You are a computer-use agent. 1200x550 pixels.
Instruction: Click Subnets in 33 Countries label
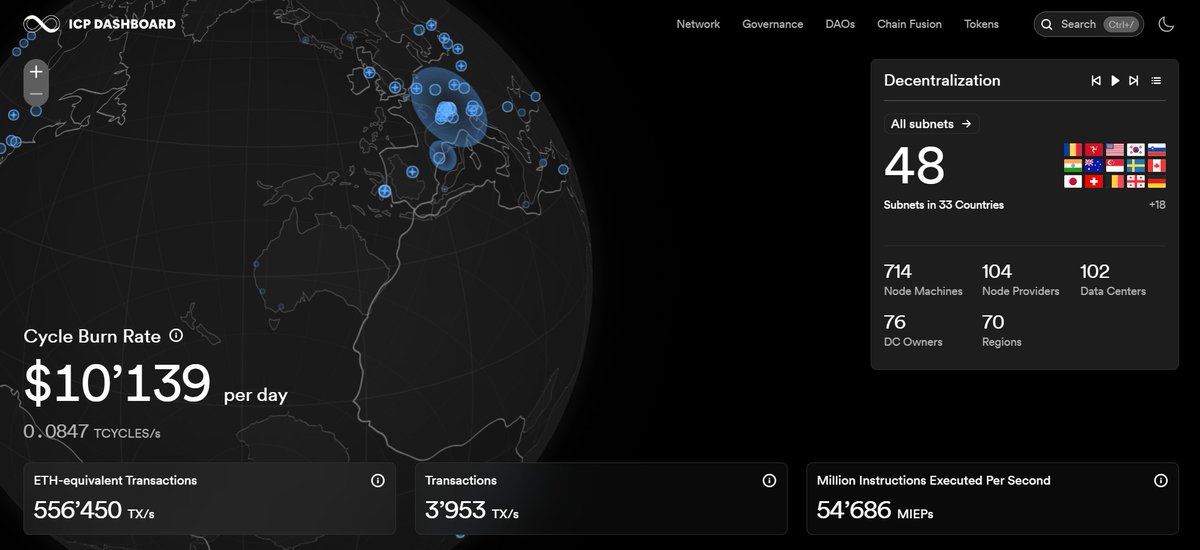[x=944, y=205]
